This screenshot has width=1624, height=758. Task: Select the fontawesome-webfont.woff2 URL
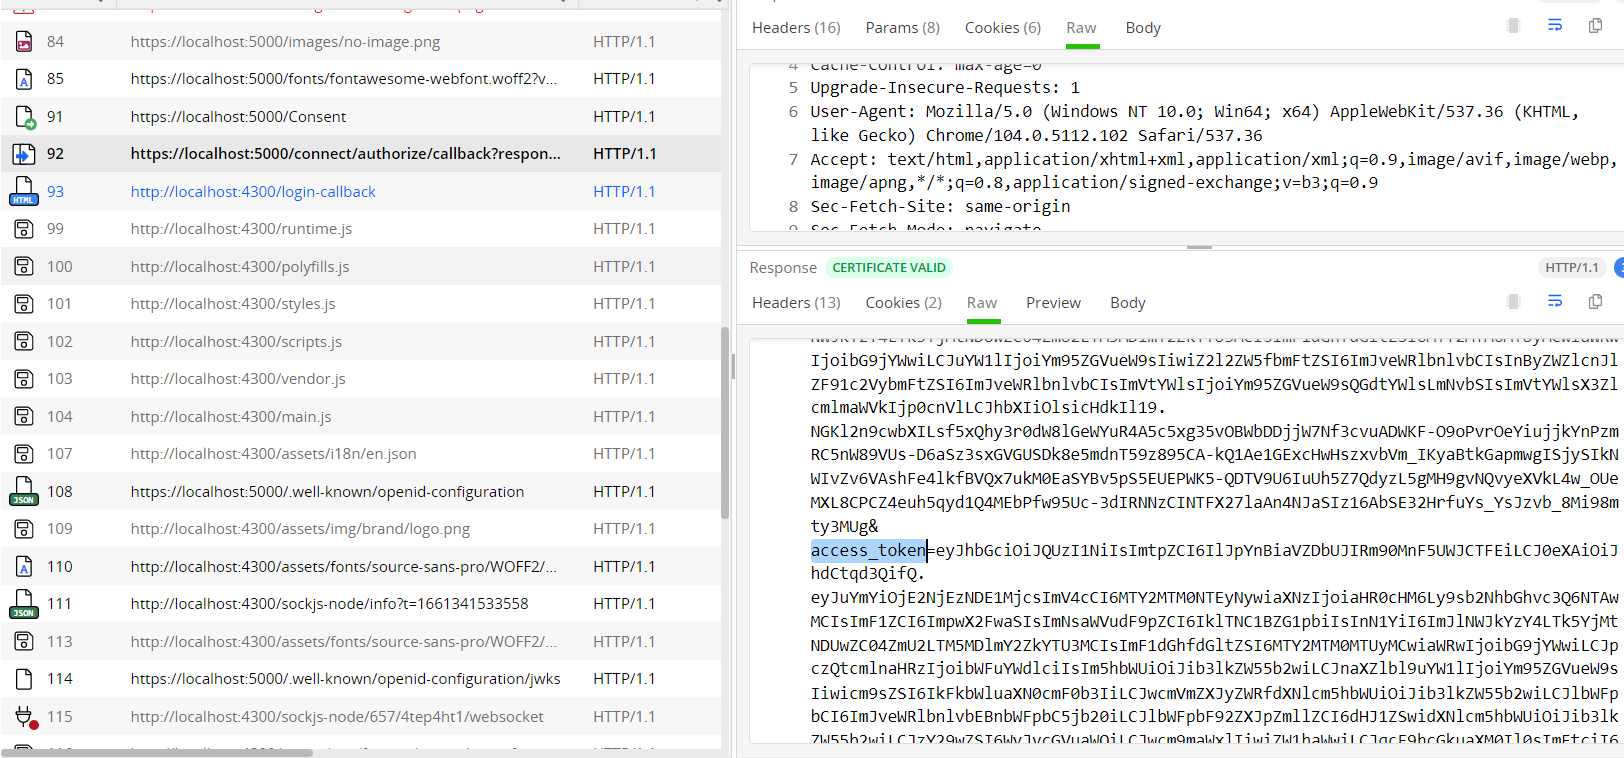point(344,79)
